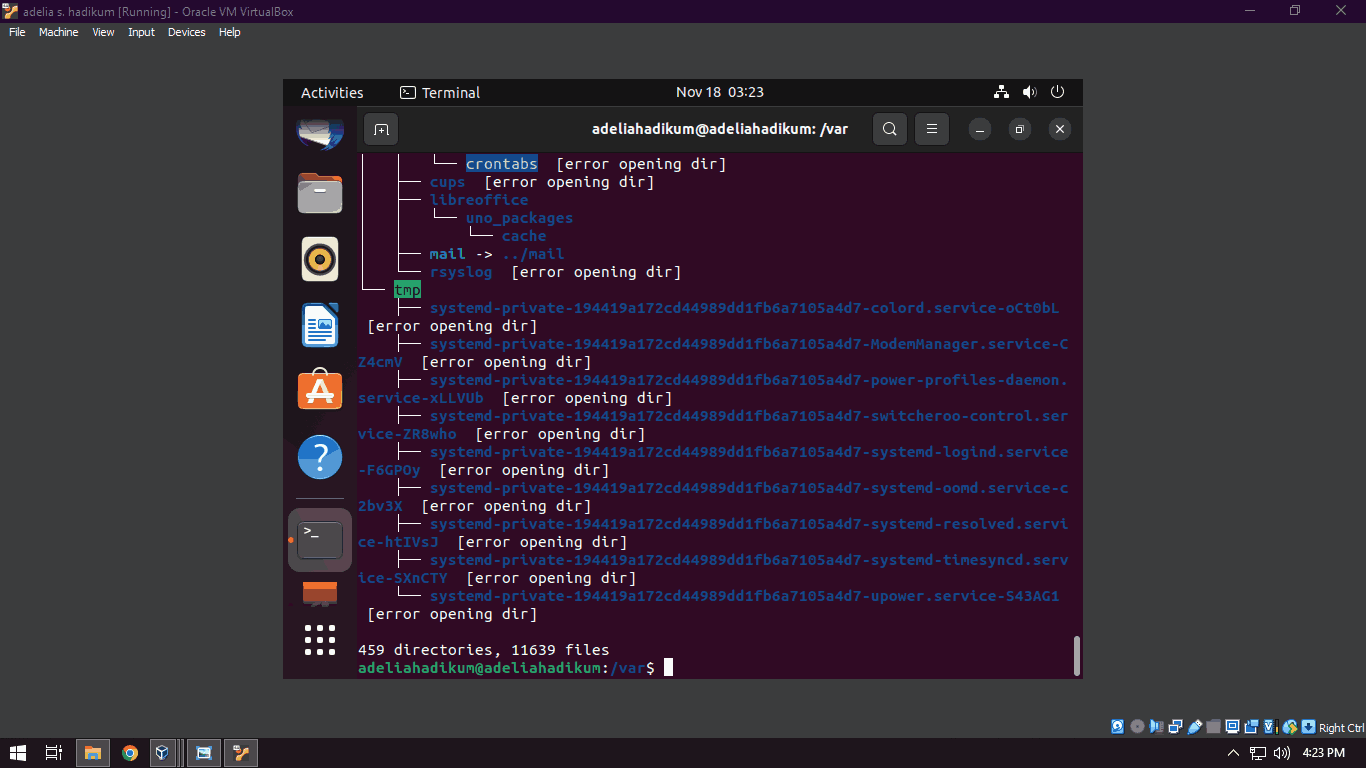This screenshot has width=1366, height=768.
Task: Click the GNOME power icon in top bar
Action: [1057, 92]
